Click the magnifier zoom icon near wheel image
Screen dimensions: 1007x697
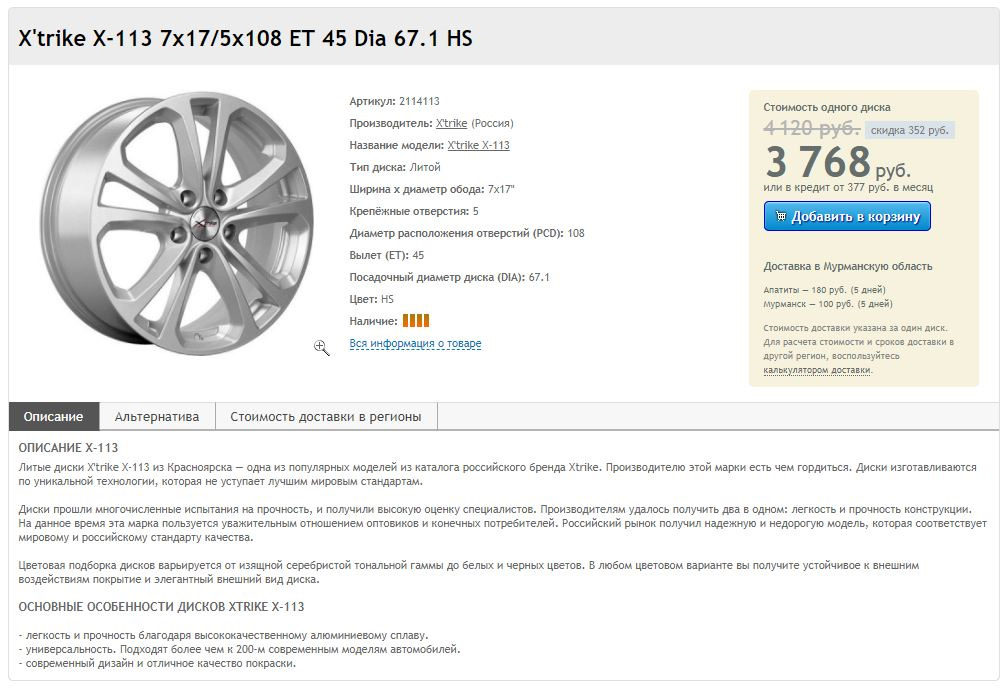pos(322,347)
